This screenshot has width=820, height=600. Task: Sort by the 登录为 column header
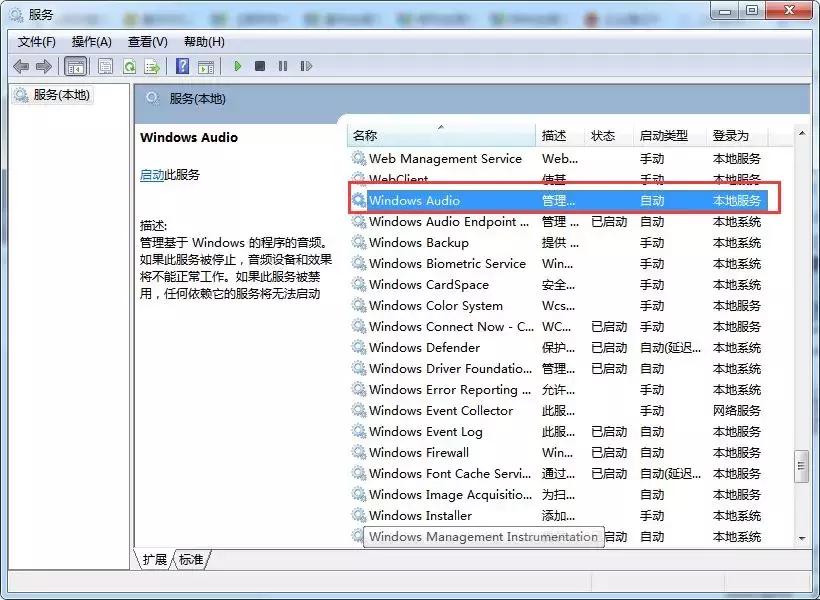(737, 135)
